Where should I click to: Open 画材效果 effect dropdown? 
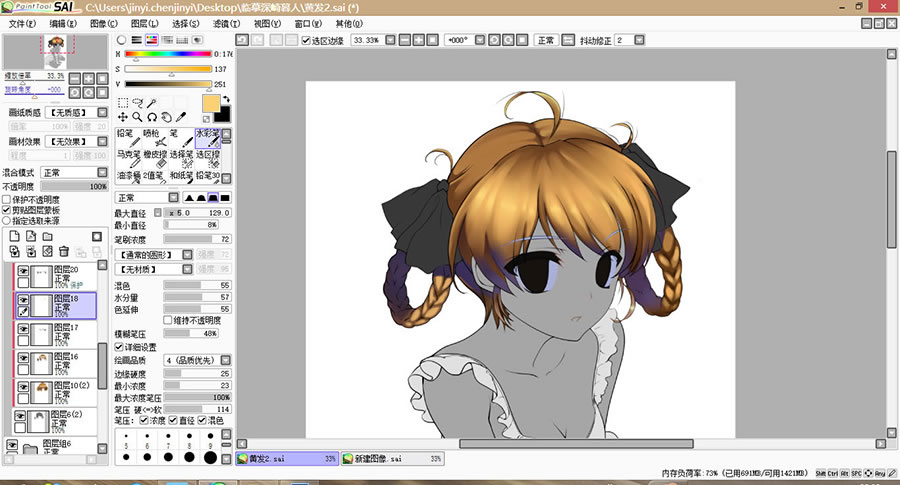click(x=102, y=141)
